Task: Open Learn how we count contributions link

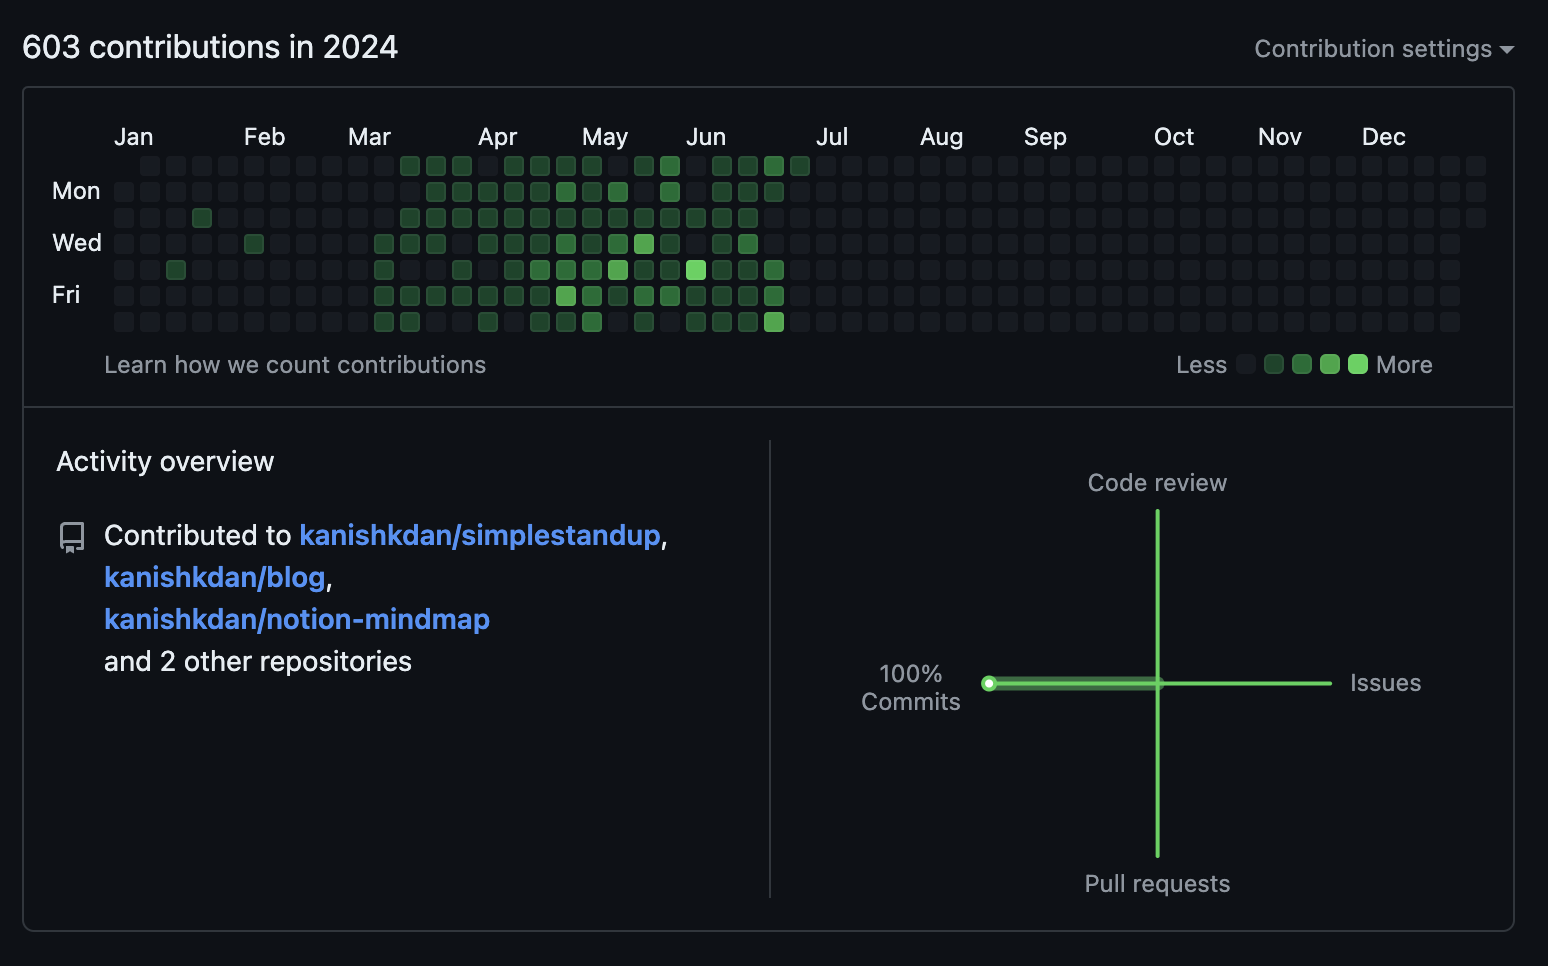Action: 295,365
